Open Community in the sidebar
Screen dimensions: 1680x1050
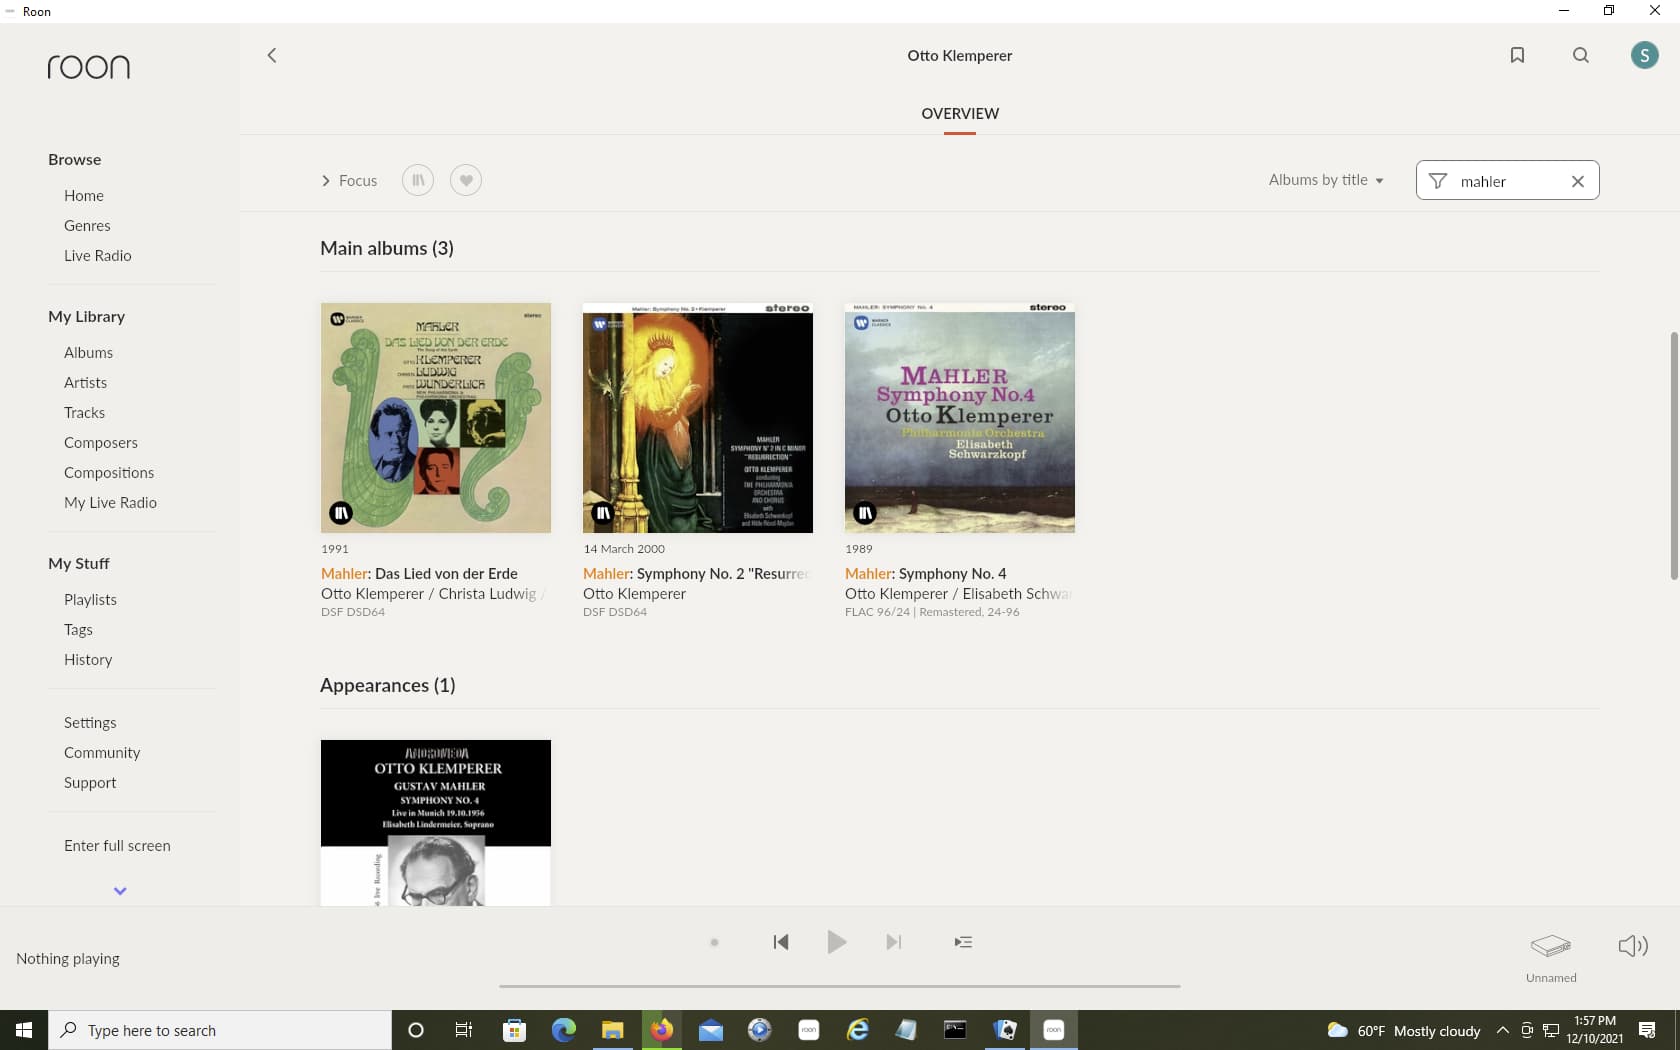click(102, 752)
